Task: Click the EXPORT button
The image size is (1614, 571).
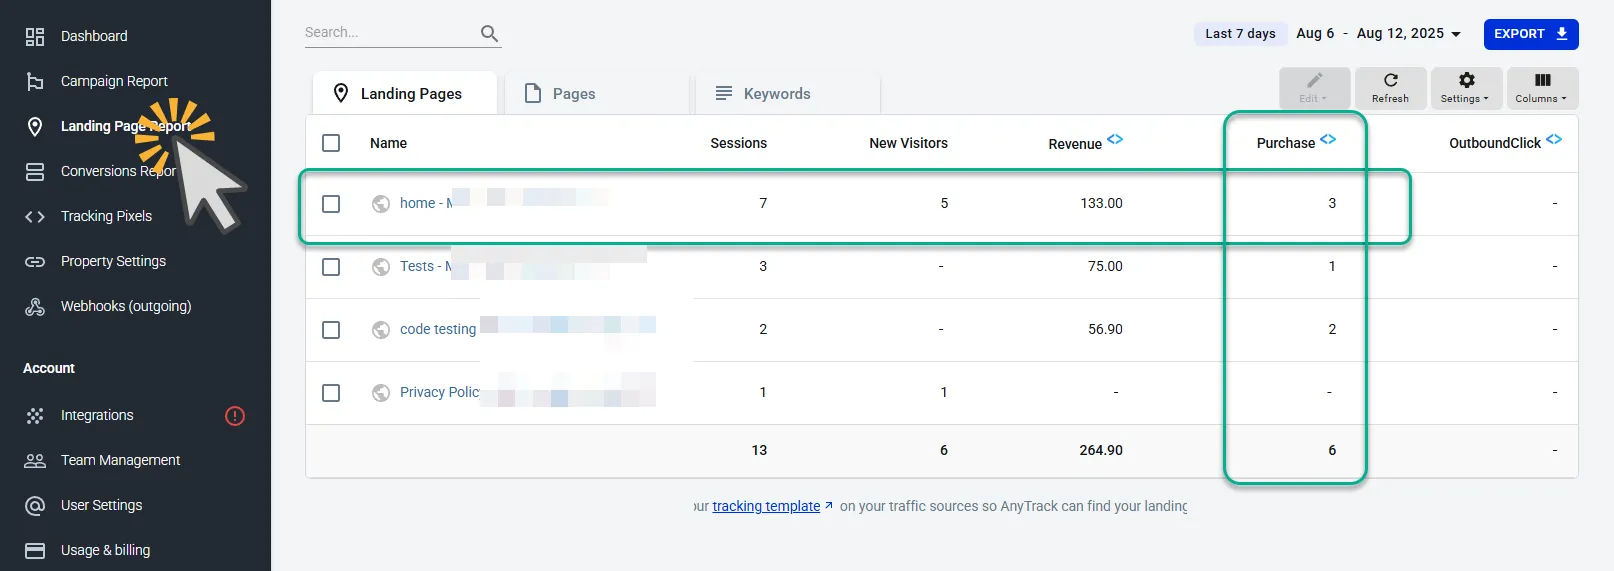Action: (x=1531, y=34)
